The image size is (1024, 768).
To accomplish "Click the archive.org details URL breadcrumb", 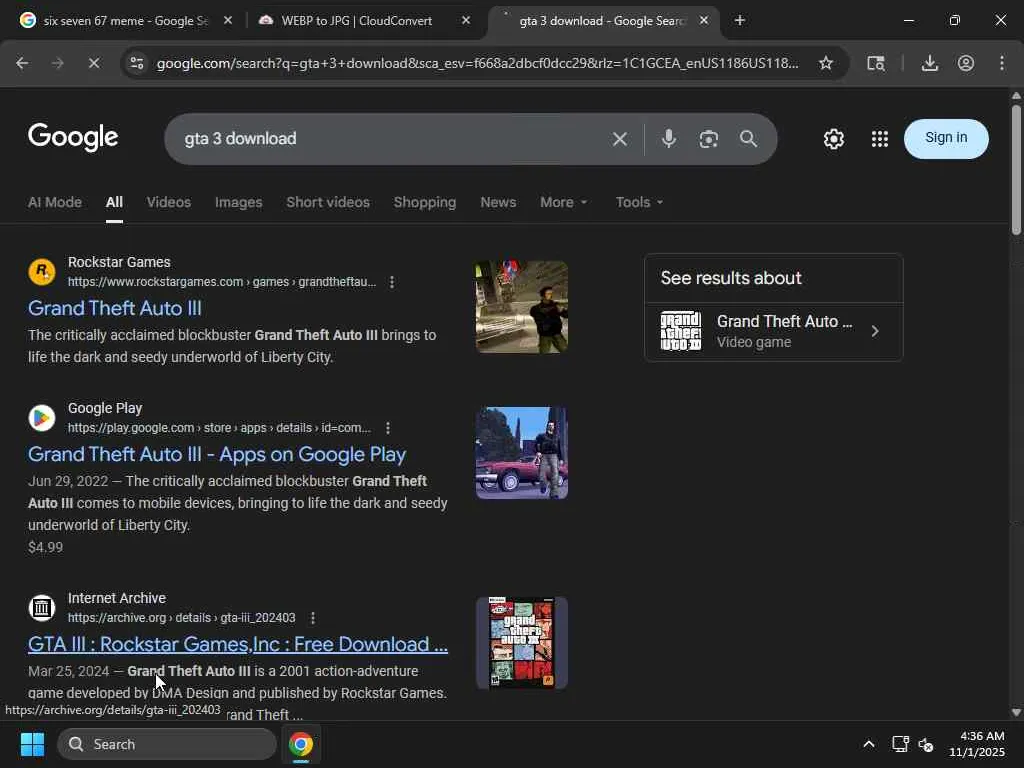I will click(x=182, y=618).
